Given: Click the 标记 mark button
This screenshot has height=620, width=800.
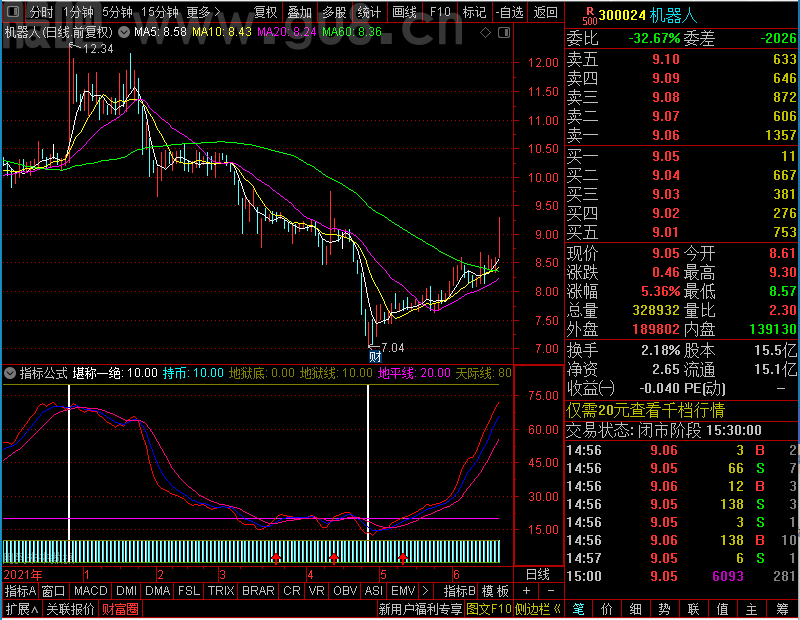Looking at the screenshot, I should click(x=474, y=12).
